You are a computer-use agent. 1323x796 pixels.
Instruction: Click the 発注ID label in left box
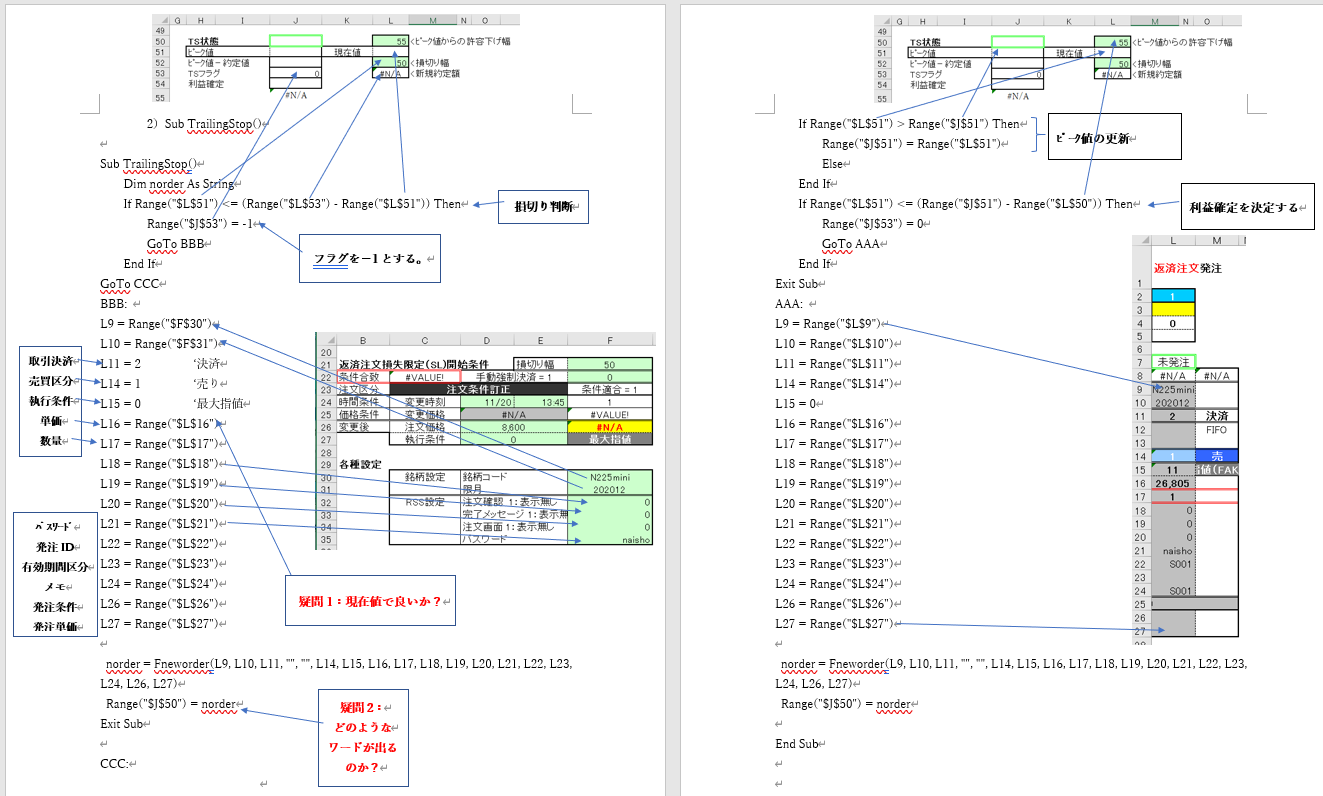(x=55, y=547)
